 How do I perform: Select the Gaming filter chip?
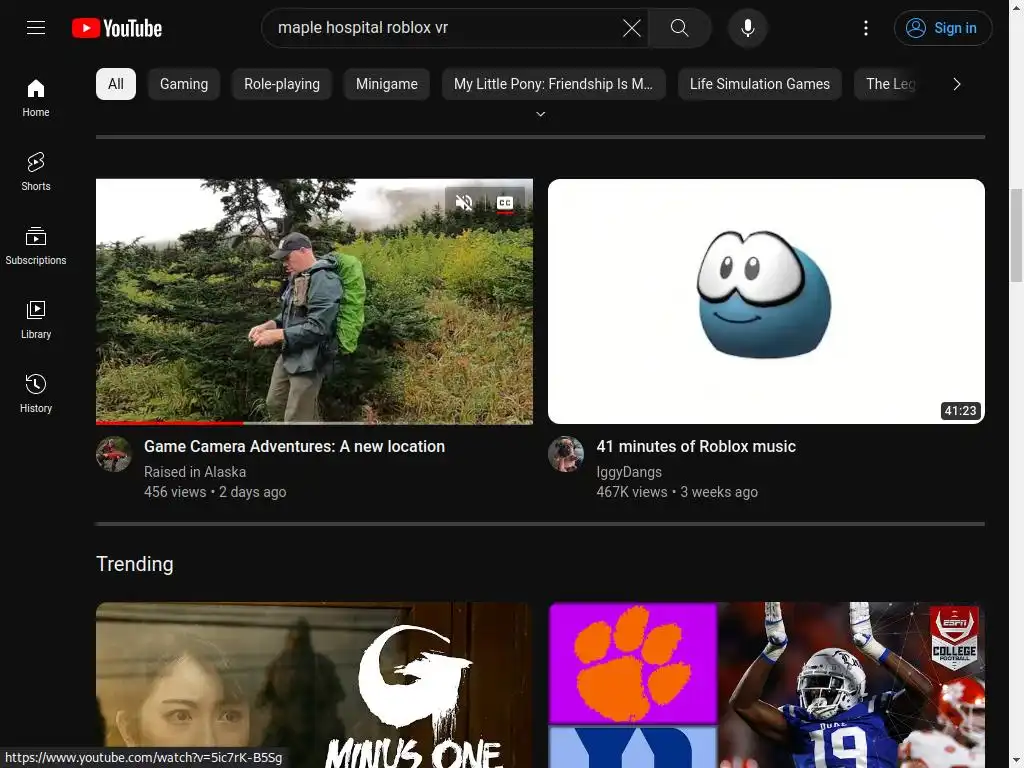[184, 84]
